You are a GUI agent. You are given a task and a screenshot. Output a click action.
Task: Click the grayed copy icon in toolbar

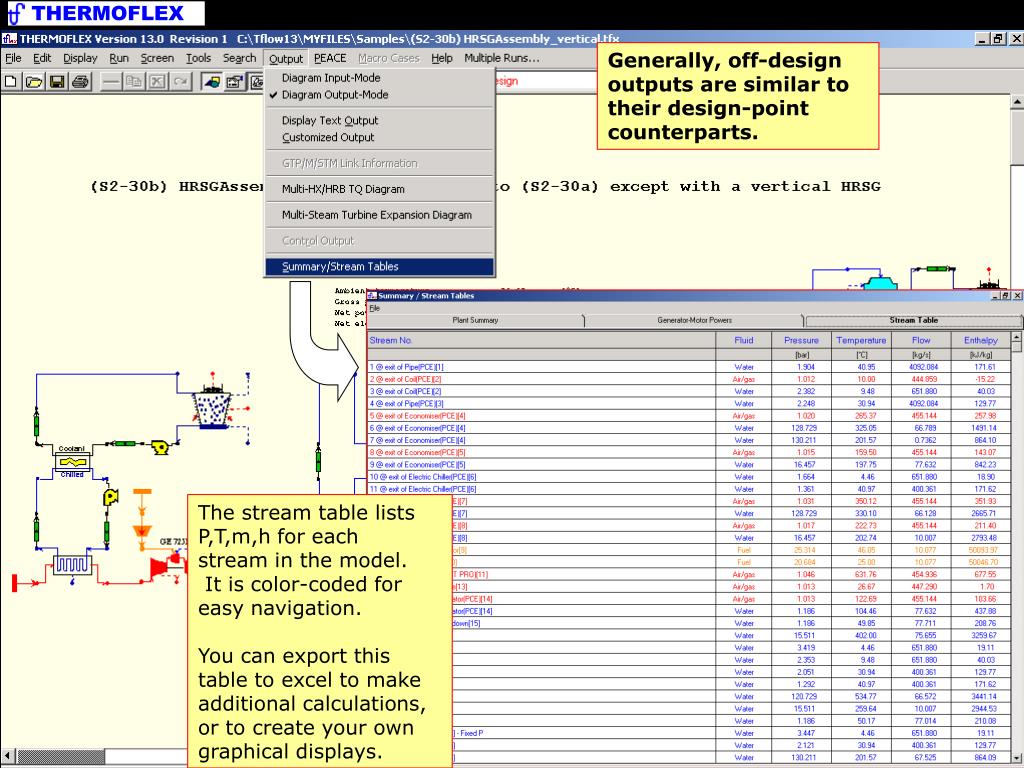point(134,82)
